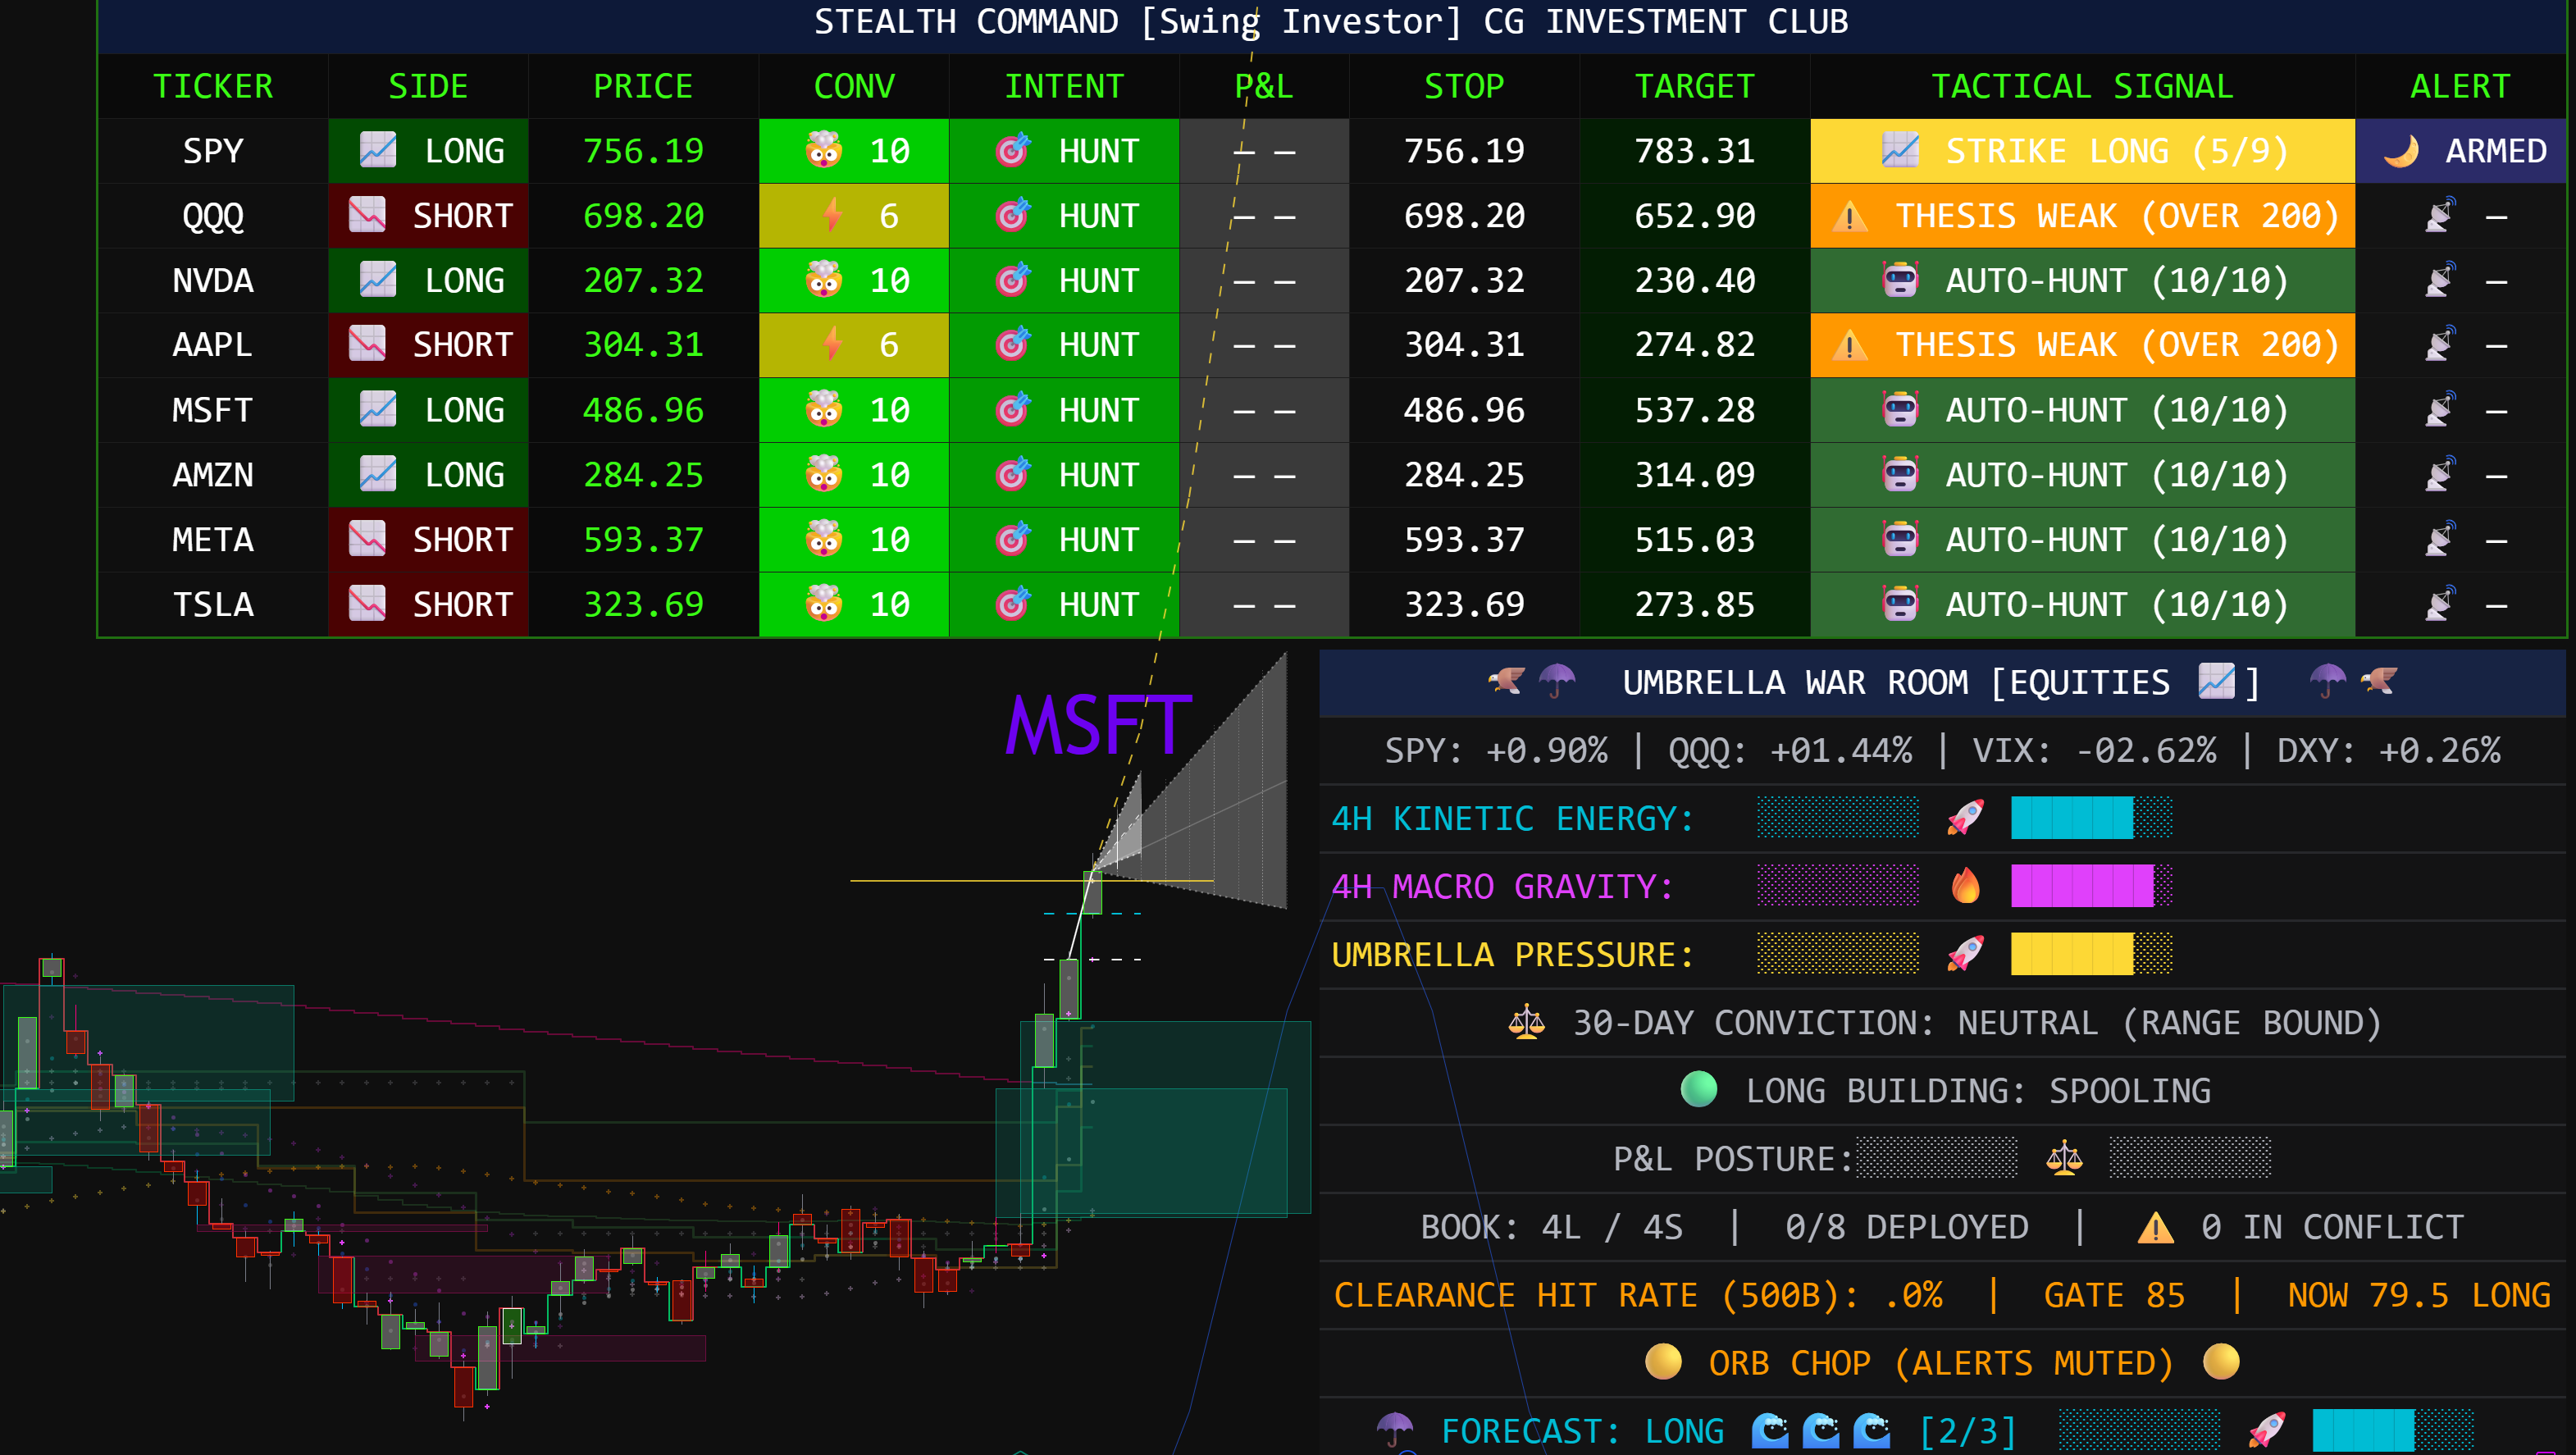
Task: Click the TICKER column header
Action: [x=213, y=87]
